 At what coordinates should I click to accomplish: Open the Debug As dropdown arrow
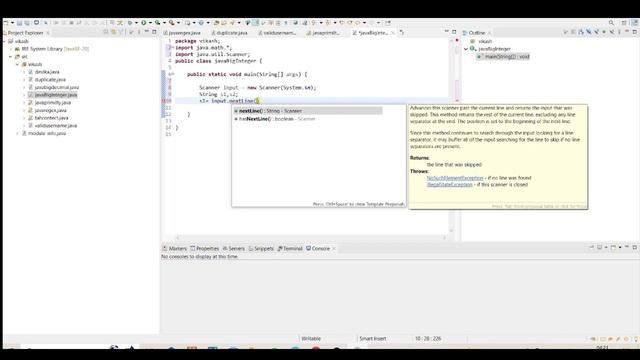pyautogui.click(x=136, y=23)
